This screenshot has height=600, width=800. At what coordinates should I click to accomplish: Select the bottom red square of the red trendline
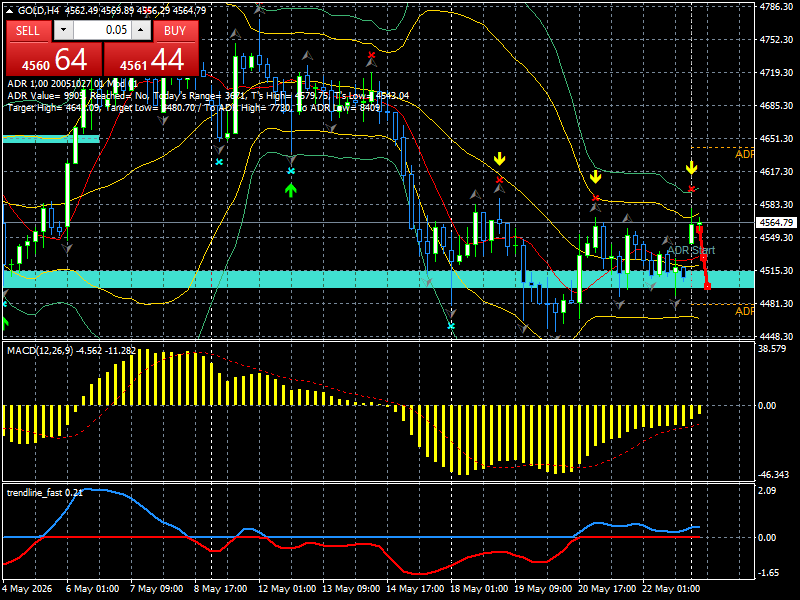pyautogui.click(x=707, y=286)
